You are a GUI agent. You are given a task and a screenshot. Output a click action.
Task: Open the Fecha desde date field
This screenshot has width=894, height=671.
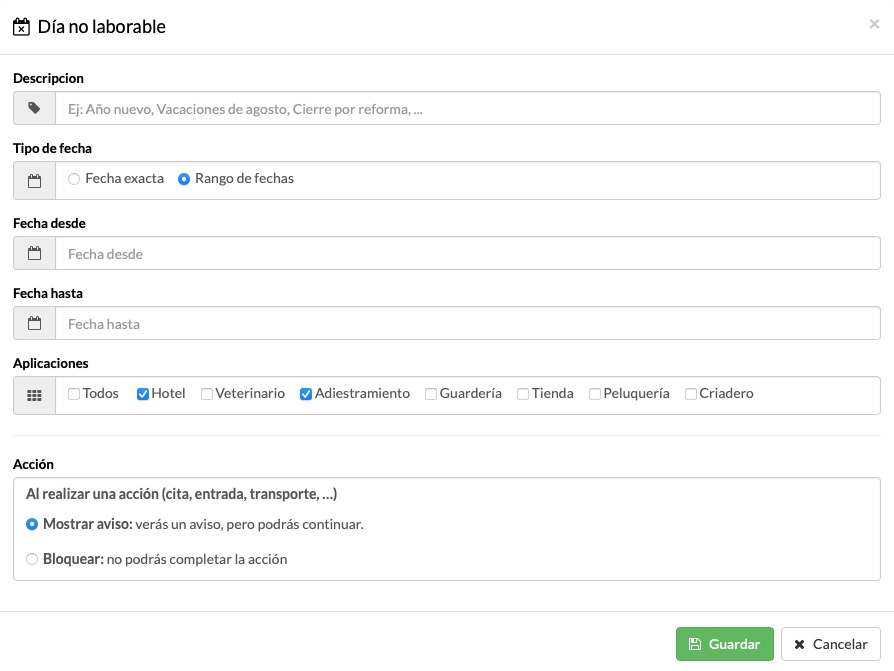468,253
